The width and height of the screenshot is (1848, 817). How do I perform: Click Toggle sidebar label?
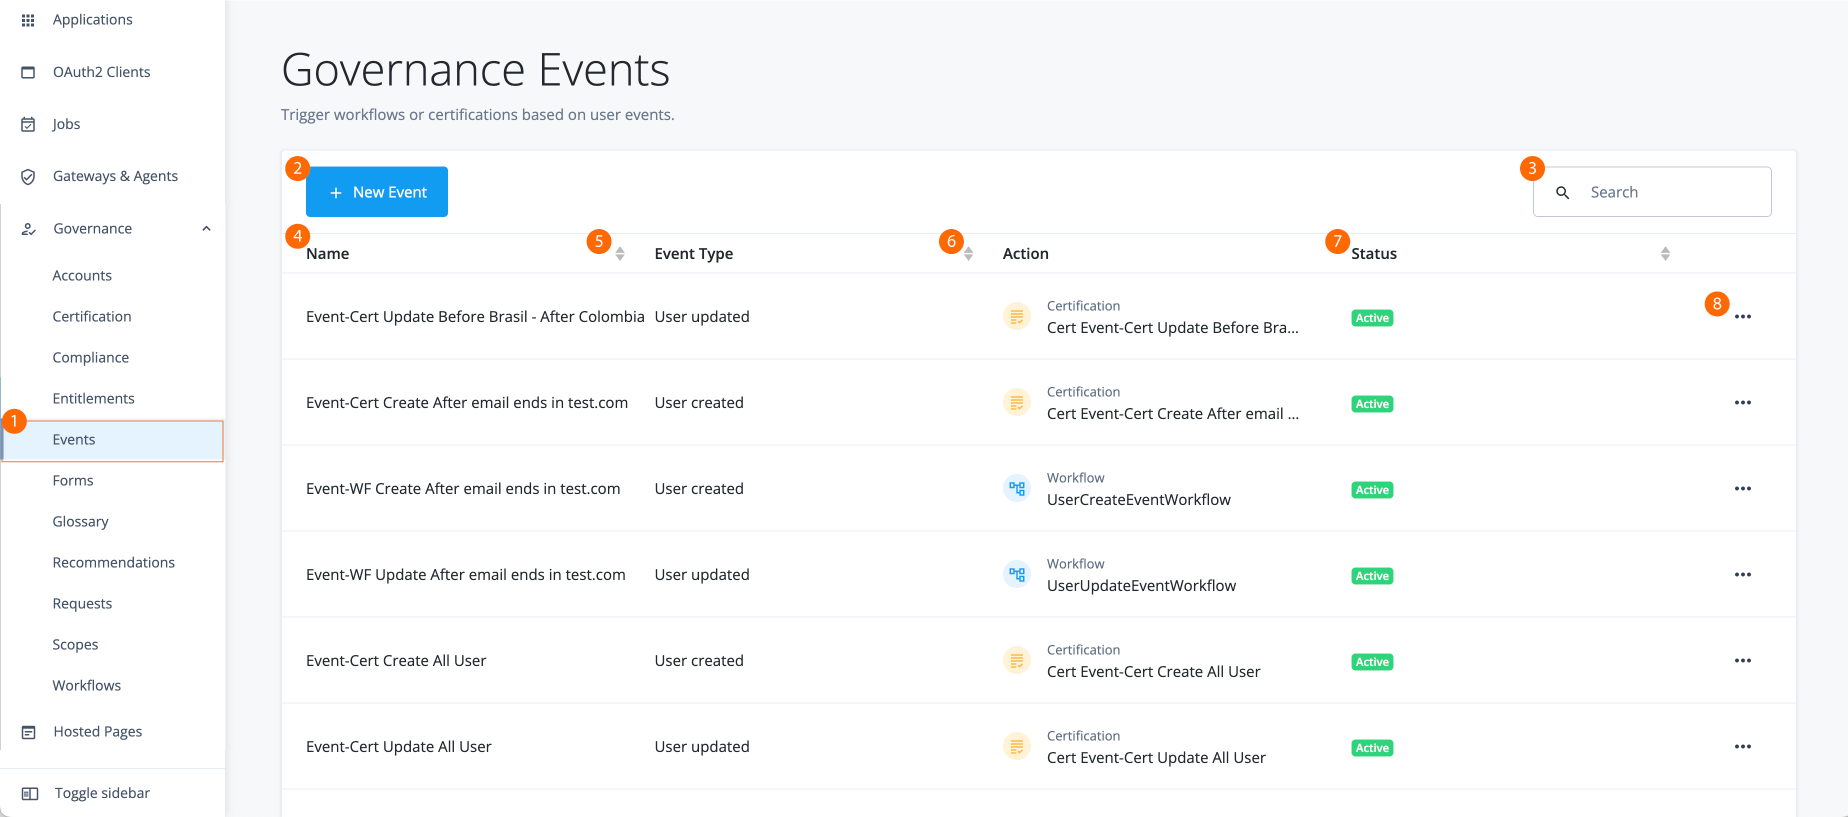point(102,794)
